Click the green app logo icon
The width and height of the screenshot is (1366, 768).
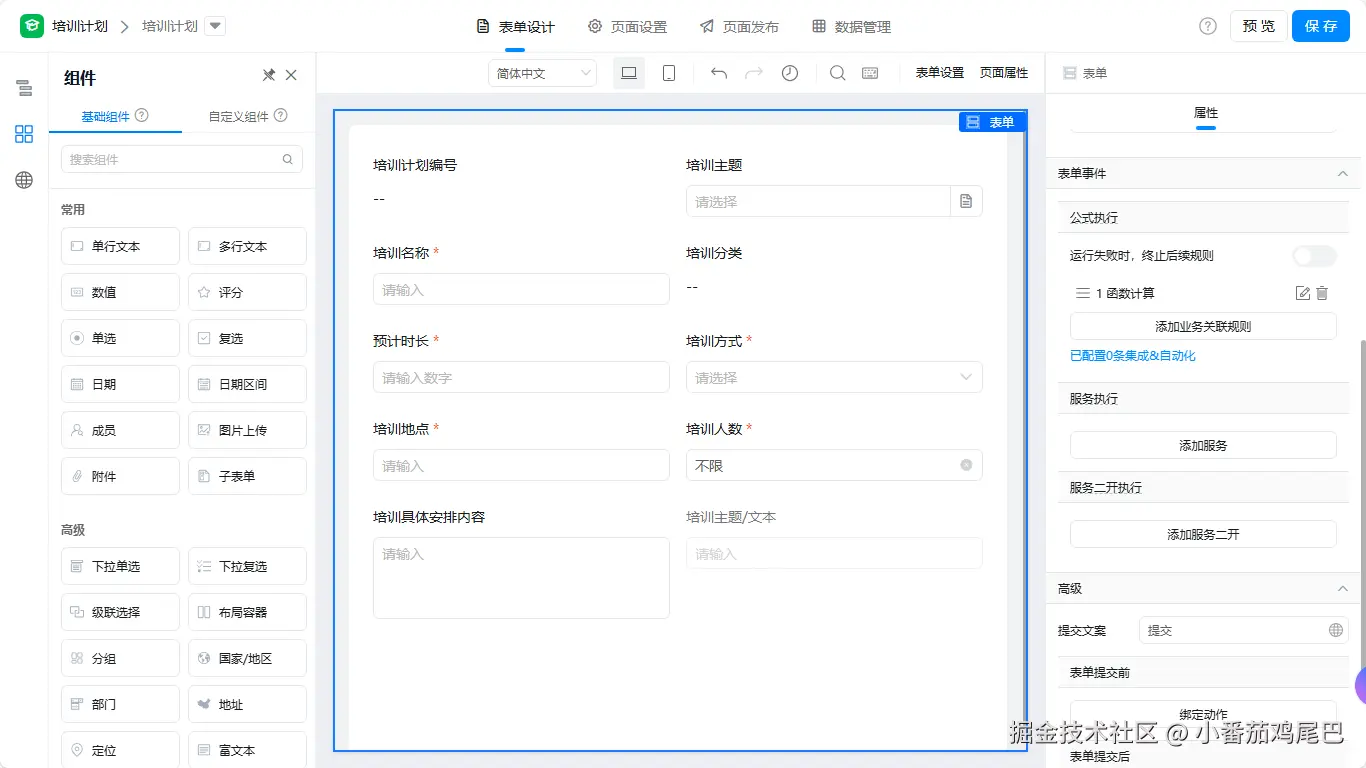coord(32,26)
